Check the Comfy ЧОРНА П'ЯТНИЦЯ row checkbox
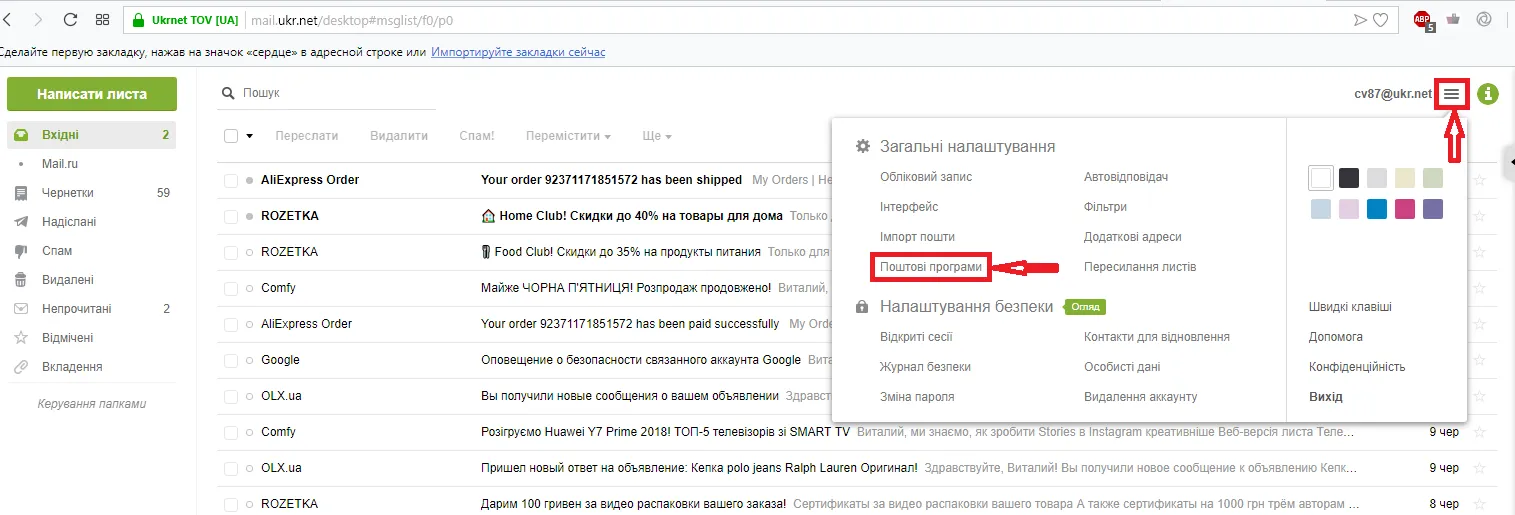This screenshot has height=515, width=1515. (231, 288)
